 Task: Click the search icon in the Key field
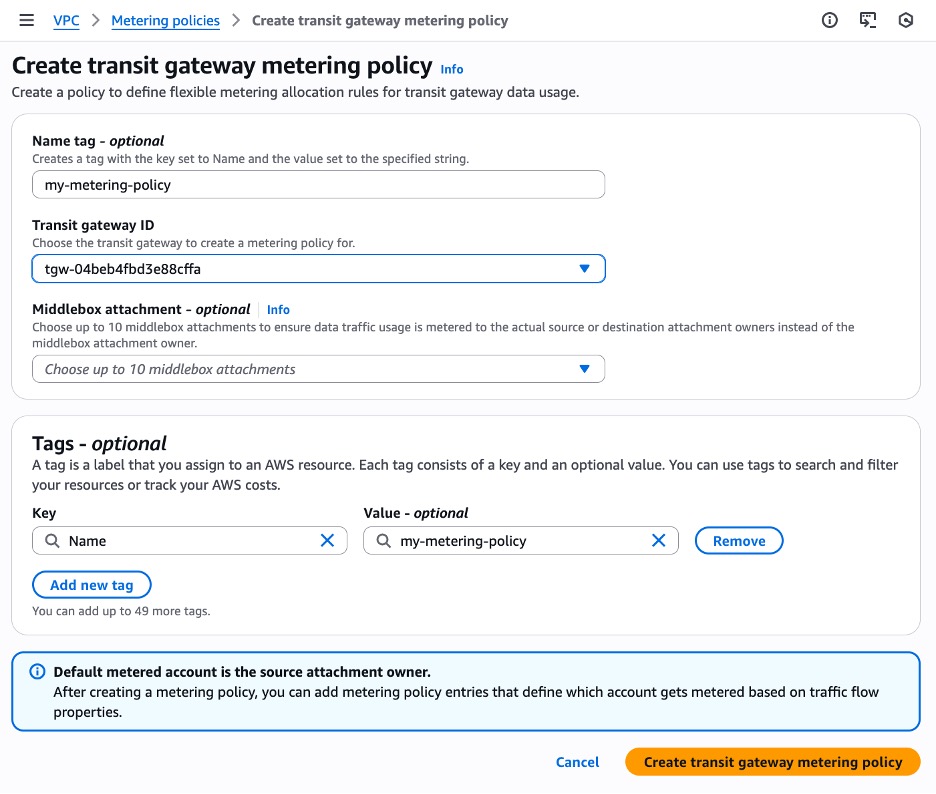click(52, 541)
